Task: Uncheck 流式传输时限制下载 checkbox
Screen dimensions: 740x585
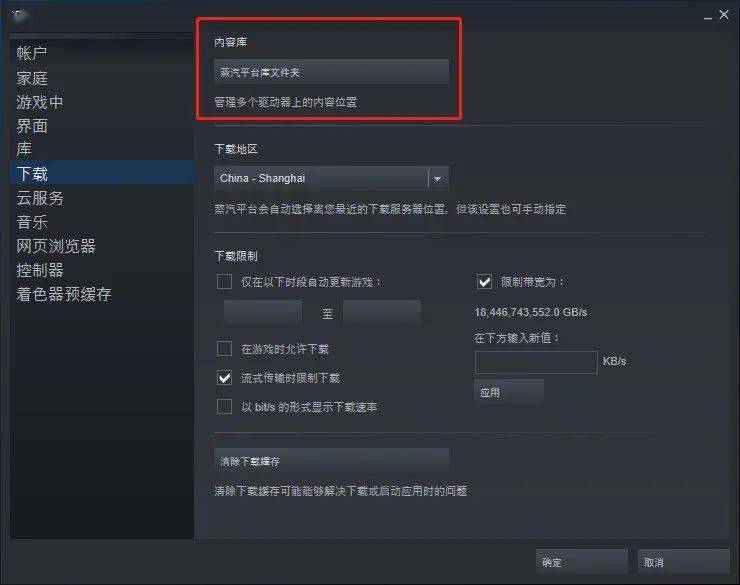Action: point(224,377)
